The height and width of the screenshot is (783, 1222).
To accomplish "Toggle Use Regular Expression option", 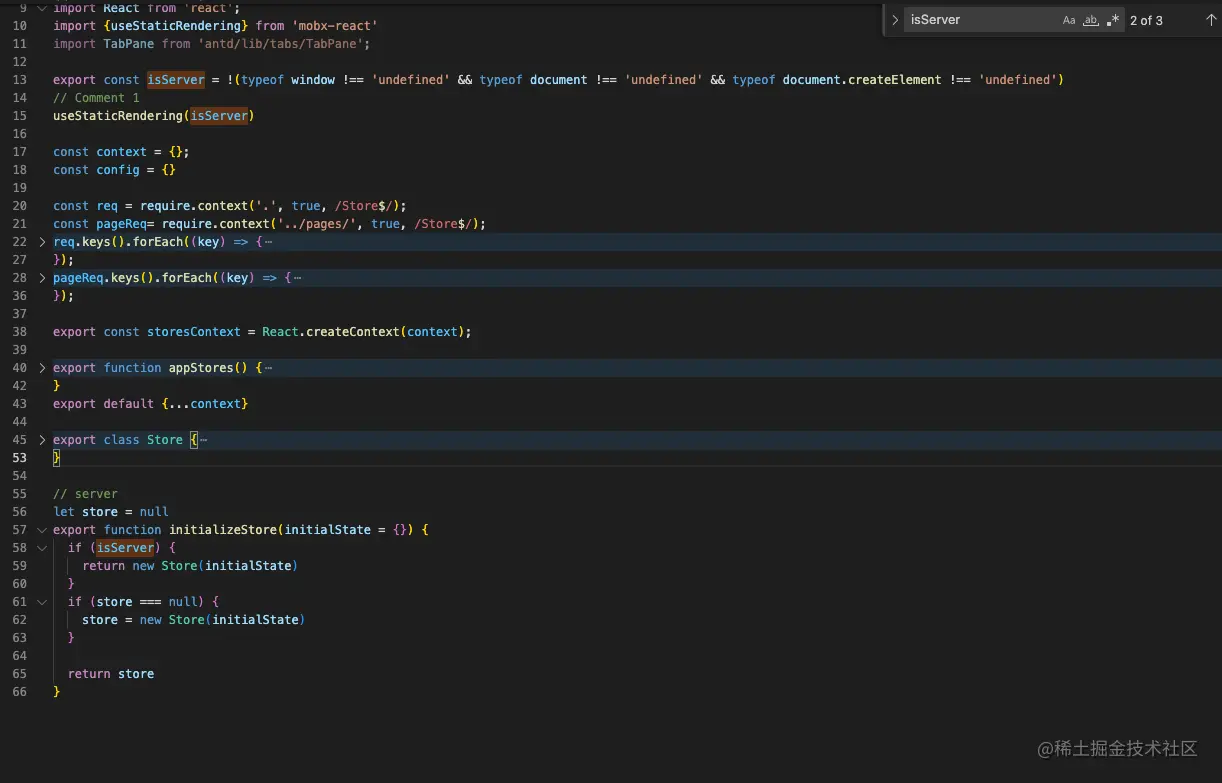I will (1113, 20).
